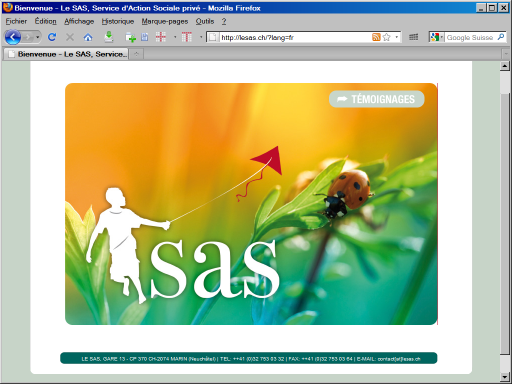Click the TÉMOIGNAGES button
This screenshot has height=384, width=512.
click(x=377, y=99)
